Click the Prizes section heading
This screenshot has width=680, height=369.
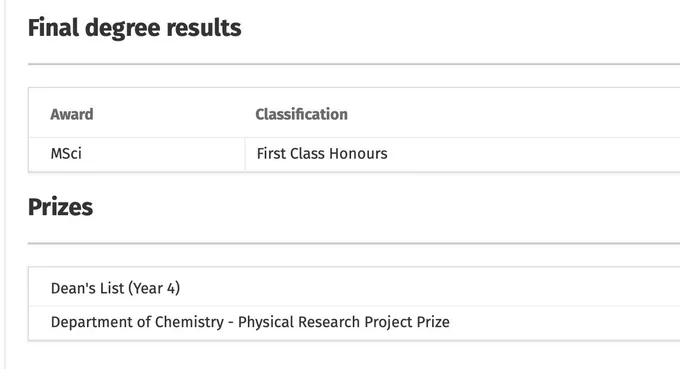[x=60, y=207]
